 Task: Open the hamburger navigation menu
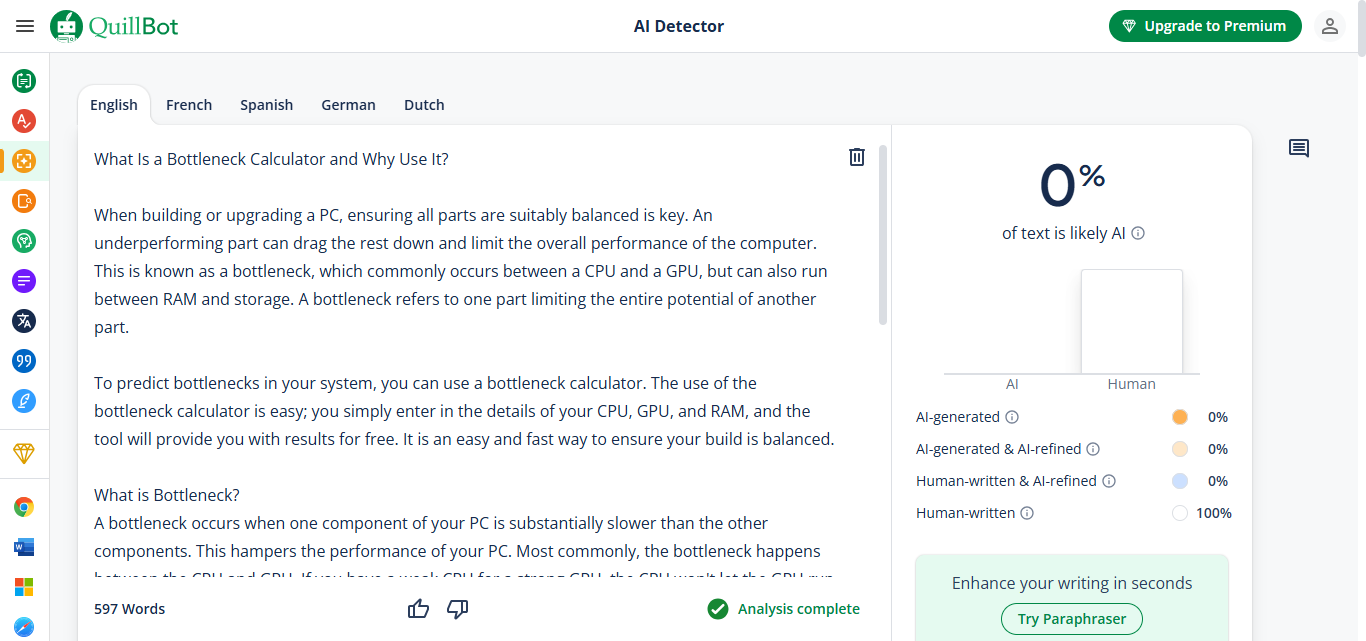(25, 26)
